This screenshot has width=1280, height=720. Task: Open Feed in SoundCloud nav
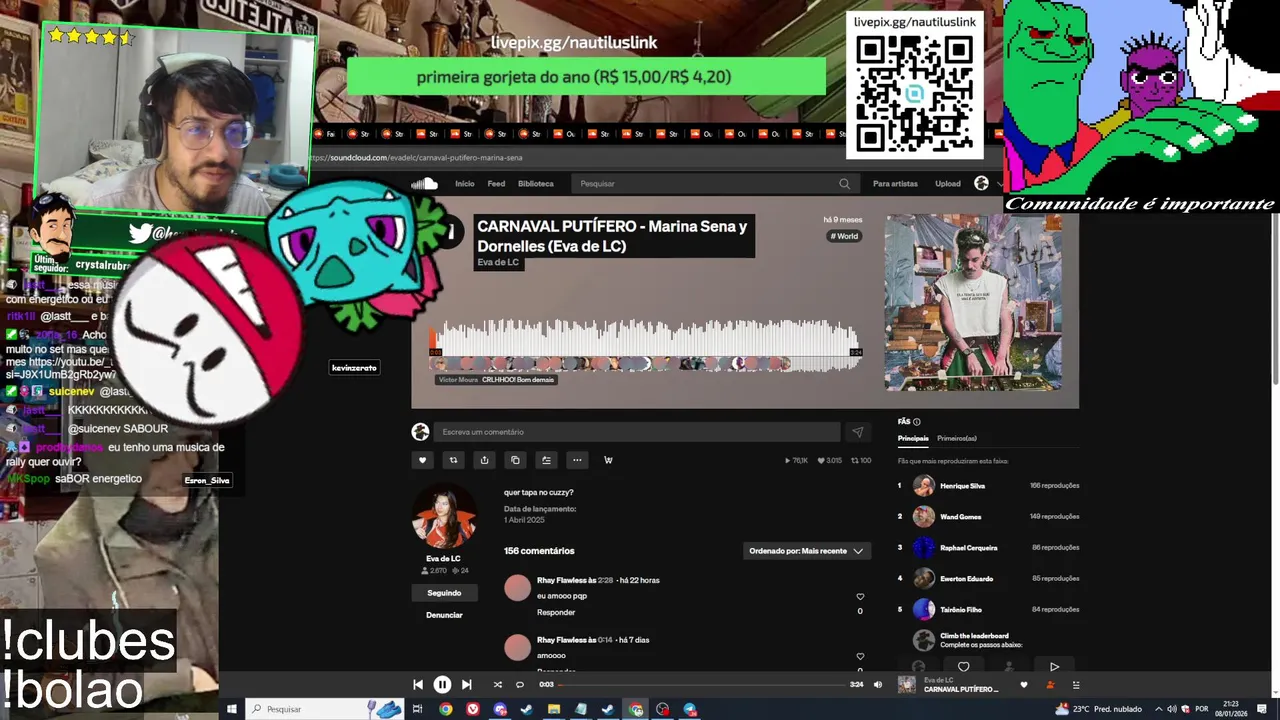(496, 183)
